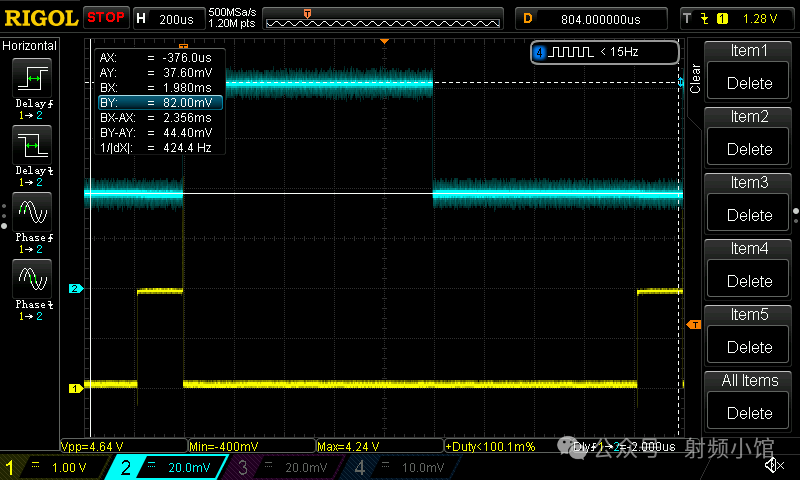Image resolution: width=800 pixels, height=480 pixels.
Task: Toggle channel 1 at 1.00 V
Action: 50,467
